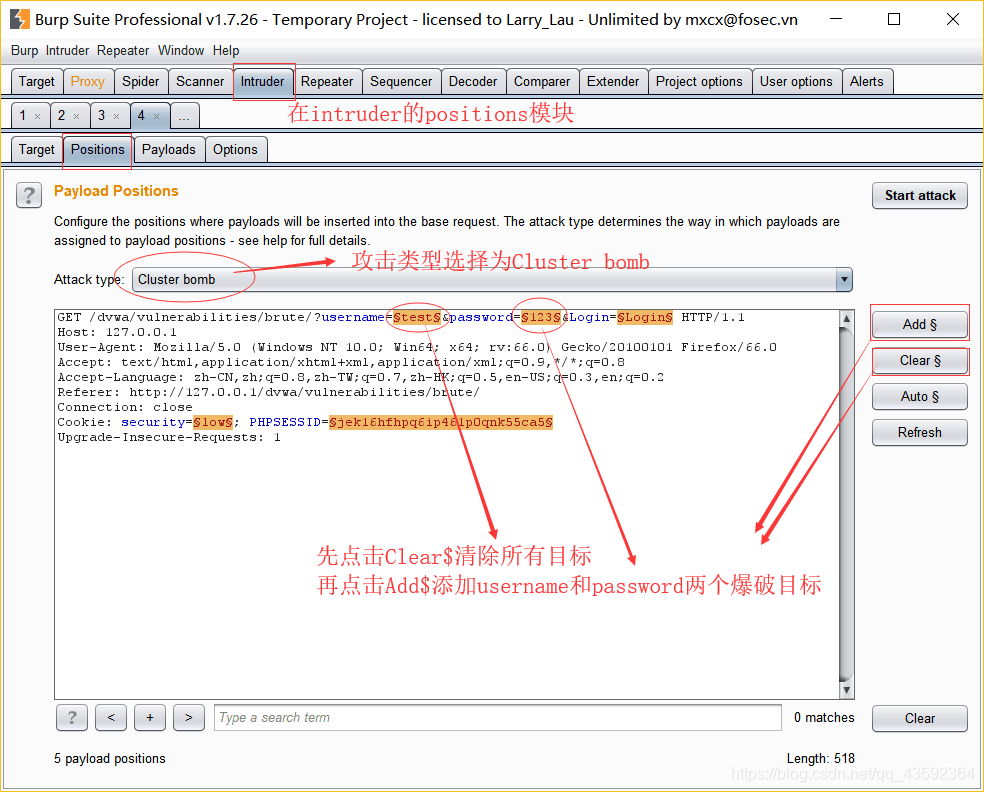Switch to the Sequencer tab
The image size is (984, 792).
click(401, 82)
